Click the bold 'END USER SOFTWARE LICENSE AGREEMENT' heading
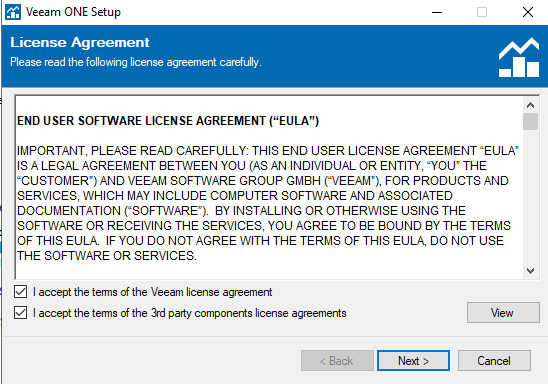 click(x=141, y=121)
